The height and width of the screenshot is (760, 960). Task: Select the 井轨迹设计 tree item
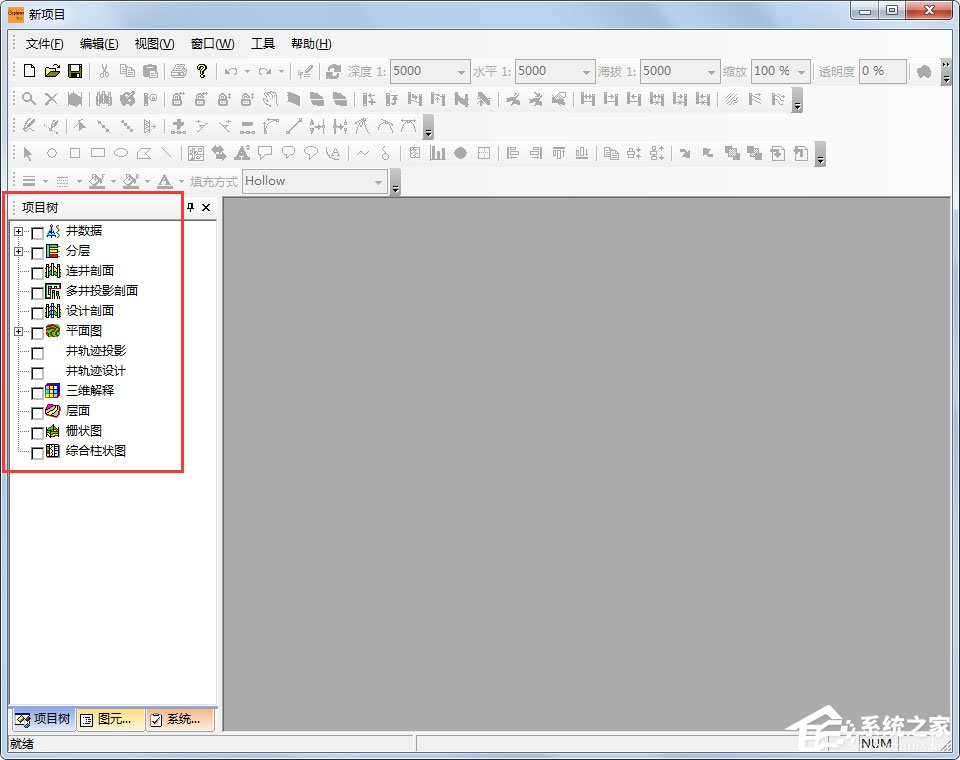coord(96,371)
